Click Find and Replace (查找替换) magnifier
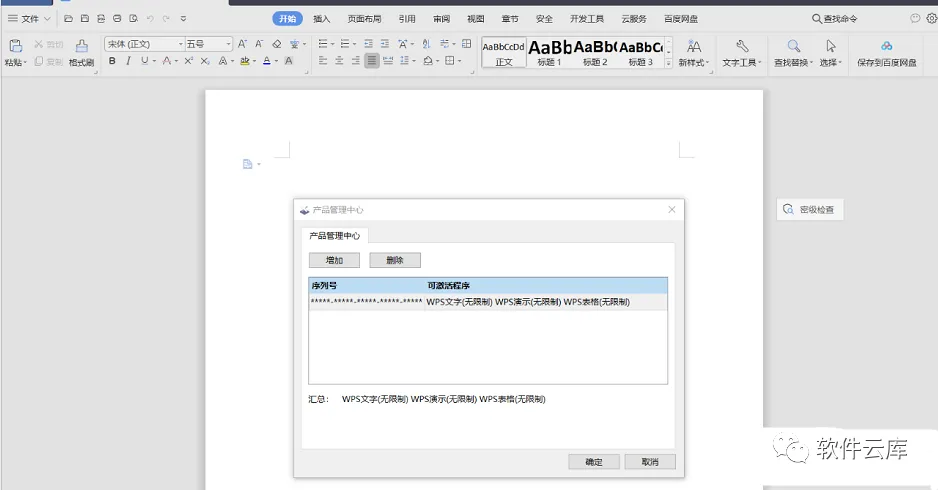 [793, 46]
